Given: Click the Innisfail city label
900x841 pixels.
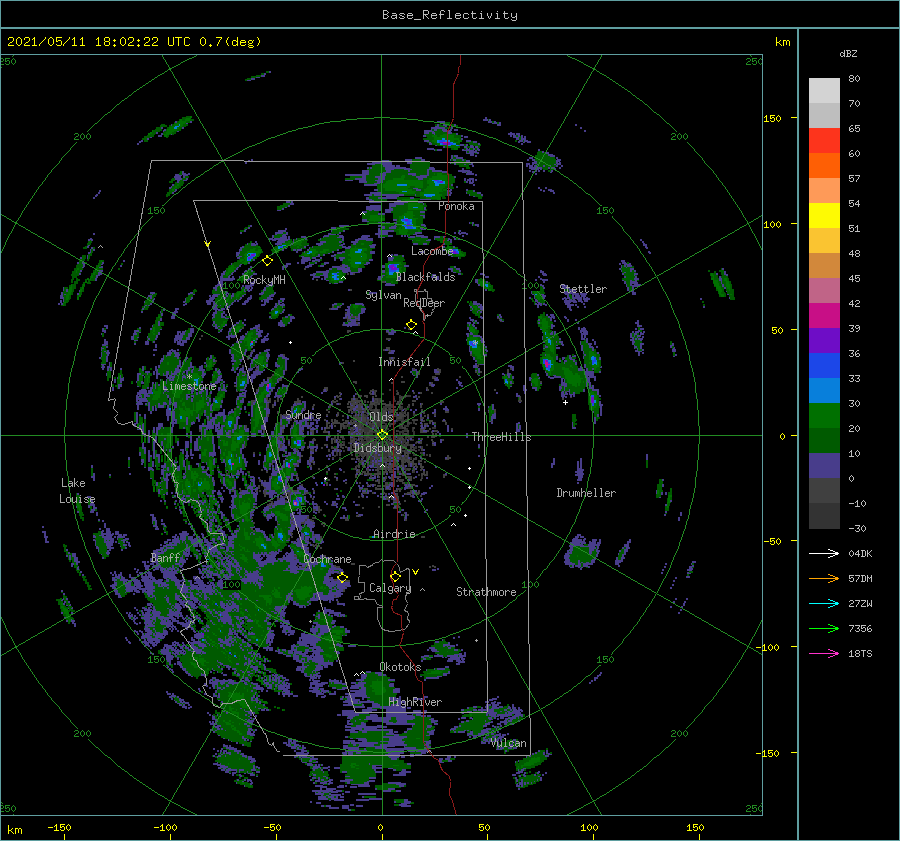Looking at the screenshot, I should click(x=404, y=362).
